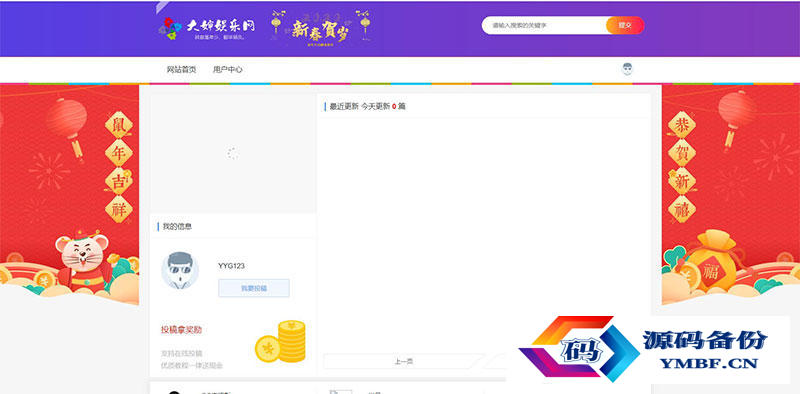Click the gold coin stack icon
Viewport: 800px width, 394px height.
coord(281,341)
